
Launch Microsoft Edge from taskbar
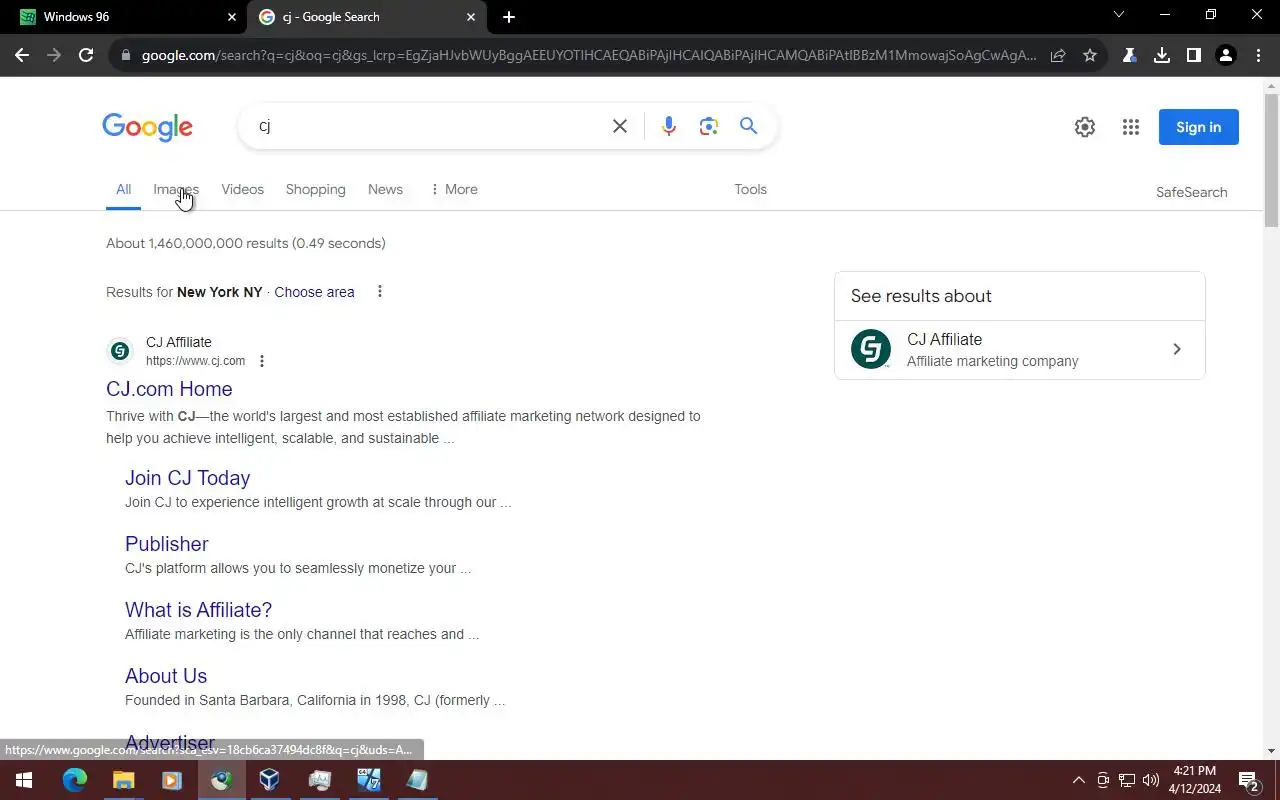[75, 780]
